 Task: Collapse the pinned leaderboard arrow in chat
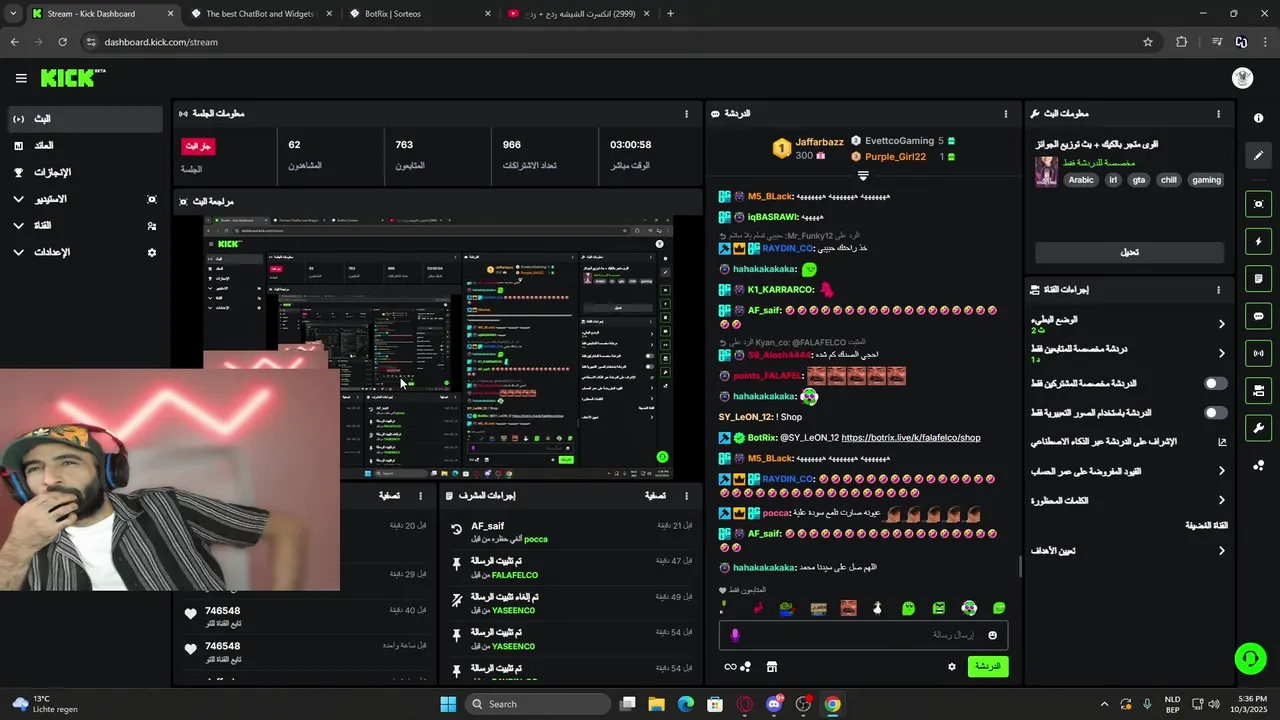(863, 176)
